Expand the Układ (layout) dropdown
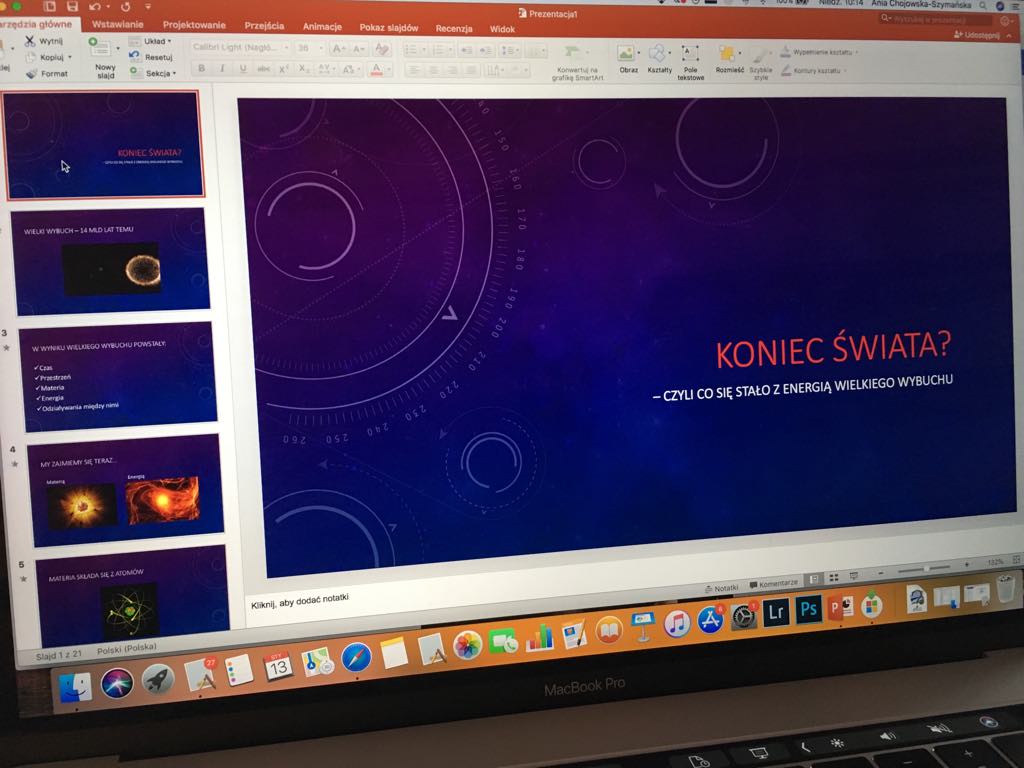1024x768 pixels. tap(157, 42)
